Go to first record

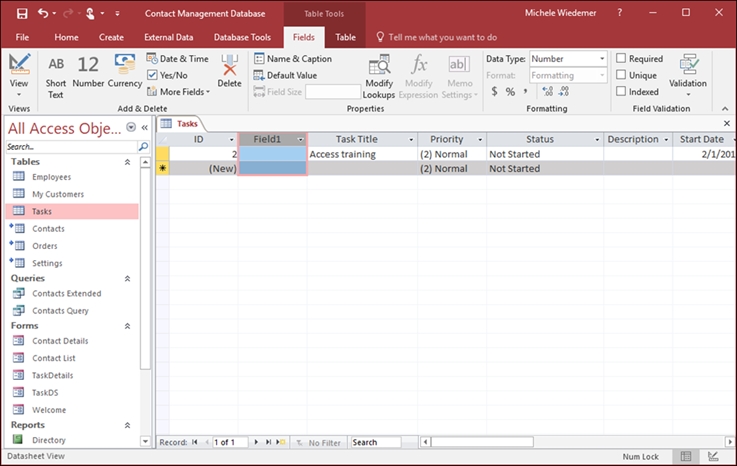click(195, 442)
